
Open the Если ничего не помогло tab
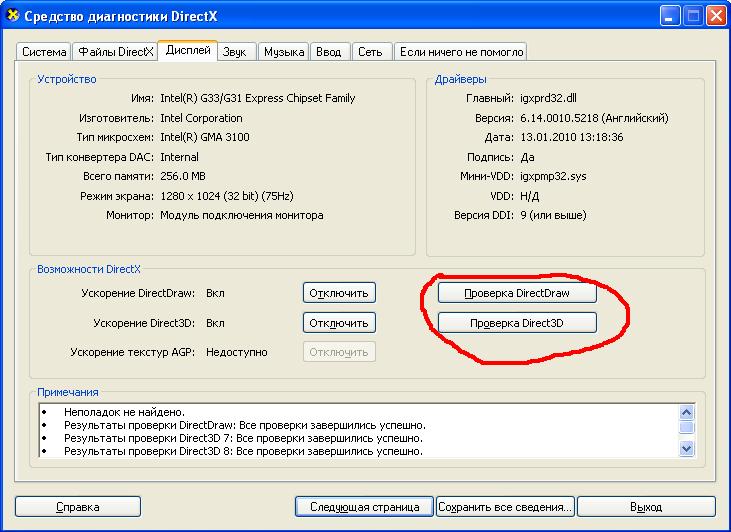point(461,52)
